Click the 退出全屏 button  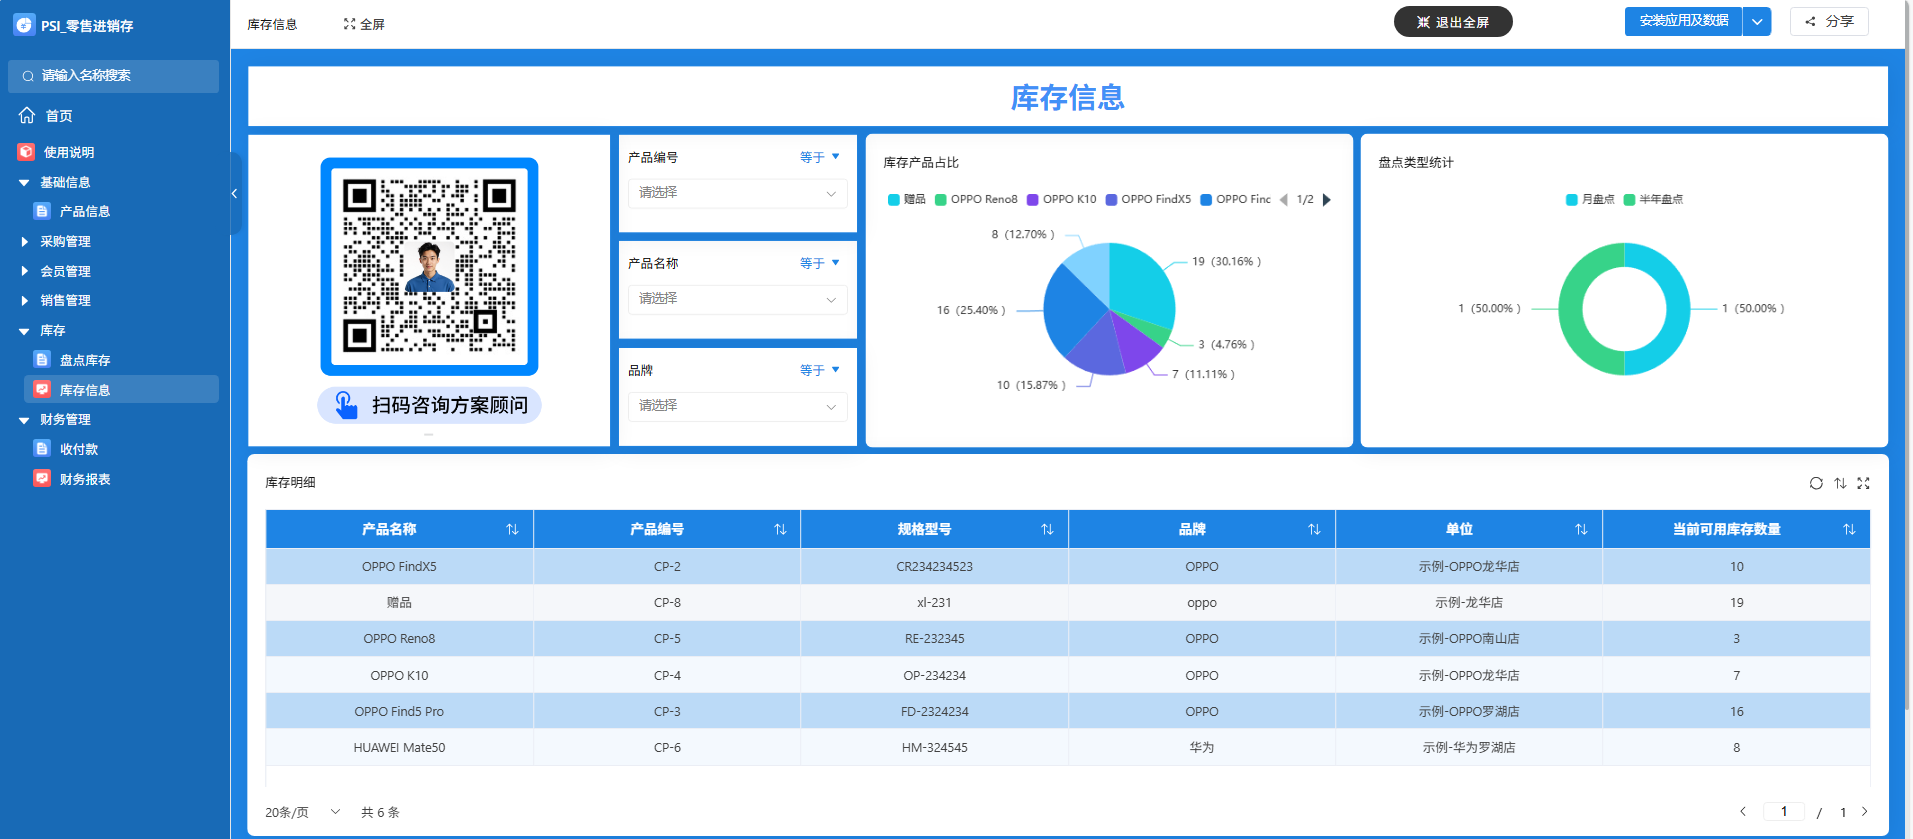click(1452, 22)
